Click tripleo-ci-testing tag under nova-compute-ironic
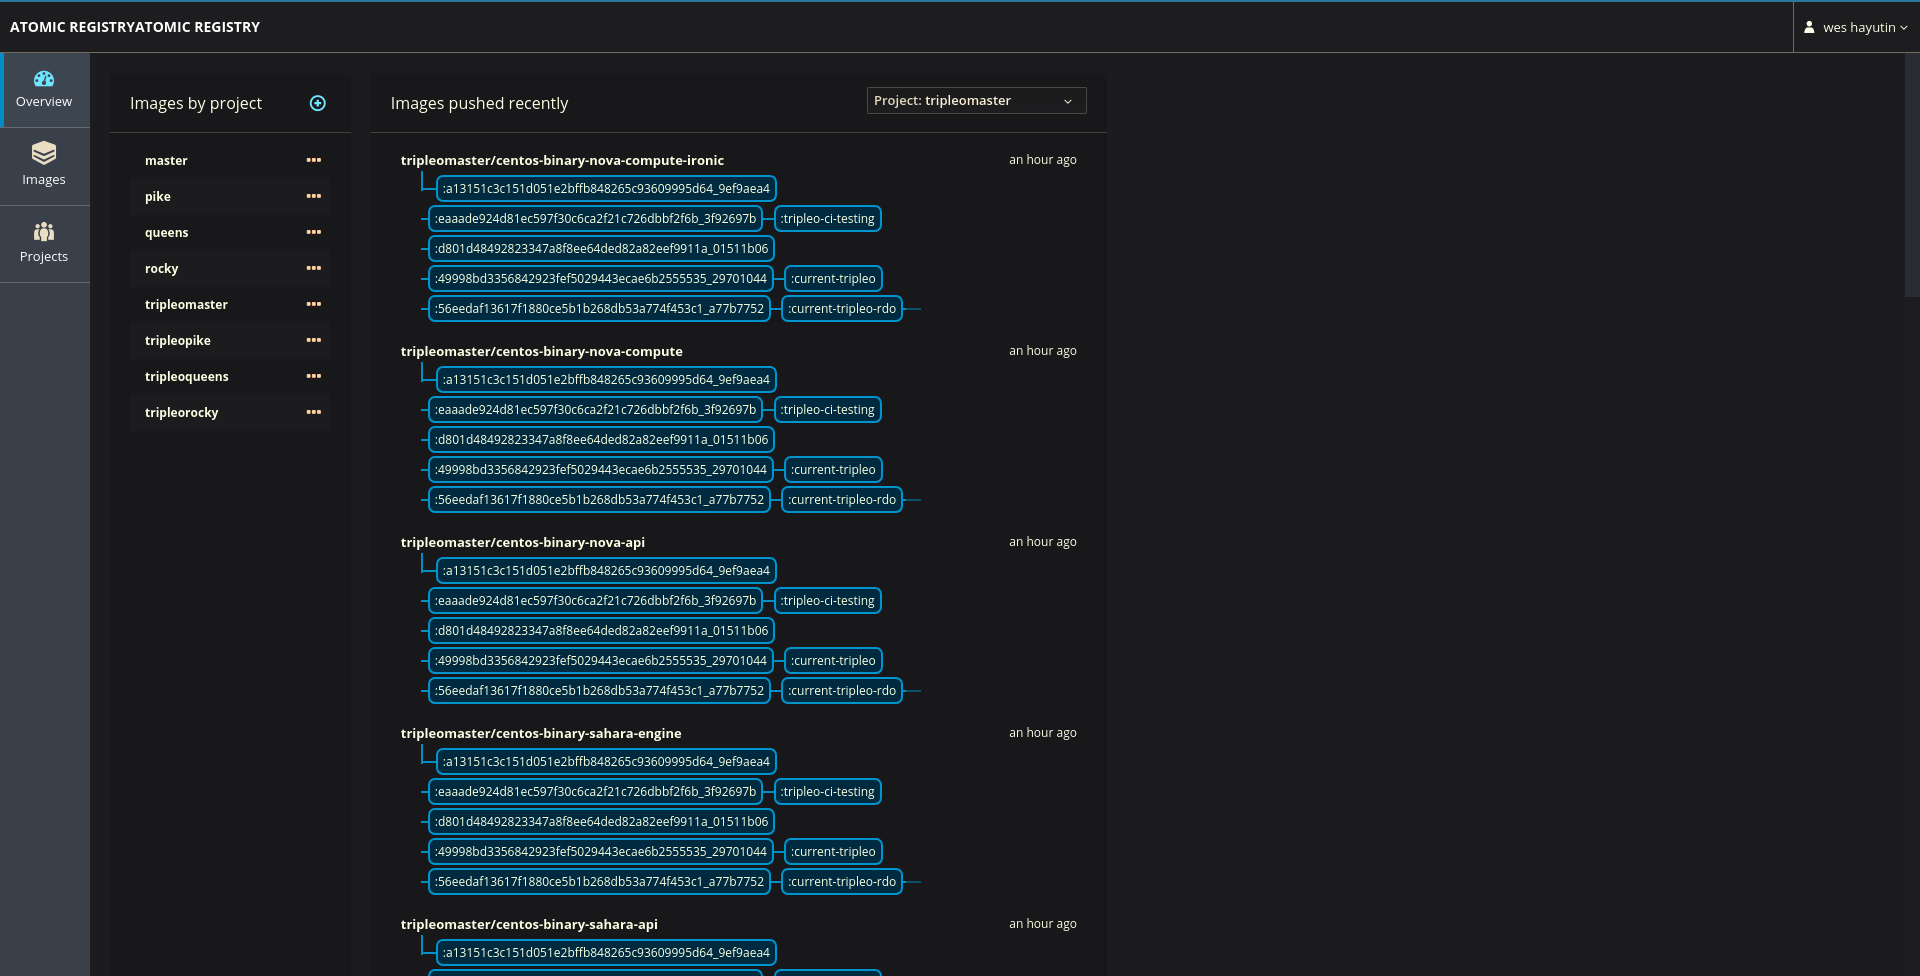The image size is (1920, 976). coord(827,218)
